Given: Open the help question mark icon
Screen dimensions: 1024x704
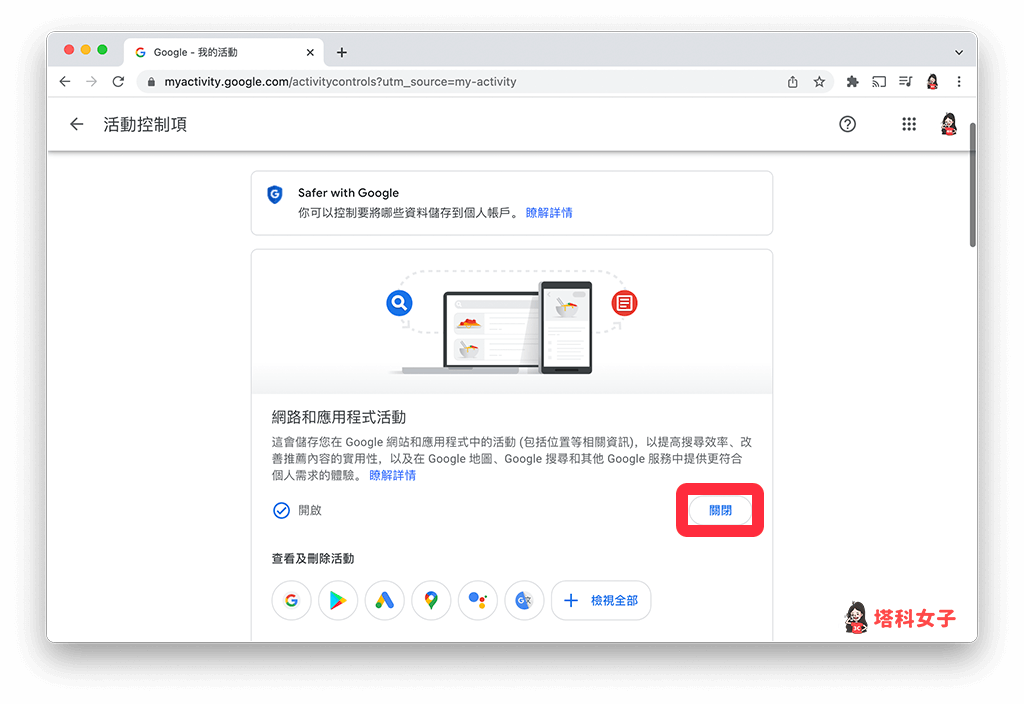Looking at the screenshot, I should 847,124.
